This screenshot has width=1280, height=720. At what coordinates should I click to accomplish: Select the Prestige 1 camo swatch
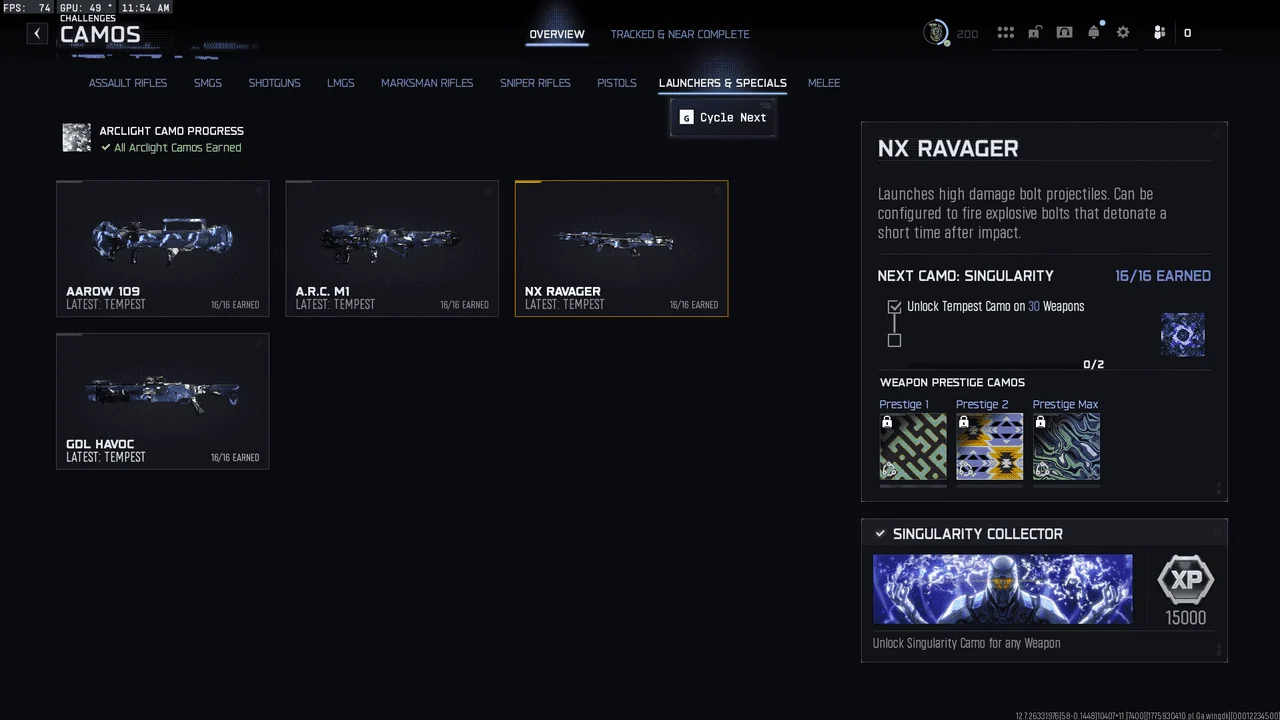coord(913,447)
